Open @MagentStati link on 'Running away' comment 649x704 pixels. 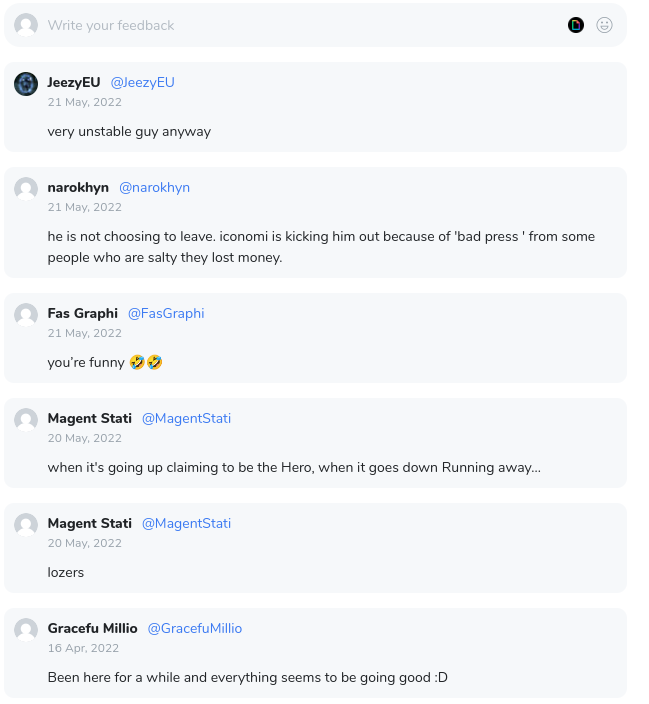click(x=186, y=418)
